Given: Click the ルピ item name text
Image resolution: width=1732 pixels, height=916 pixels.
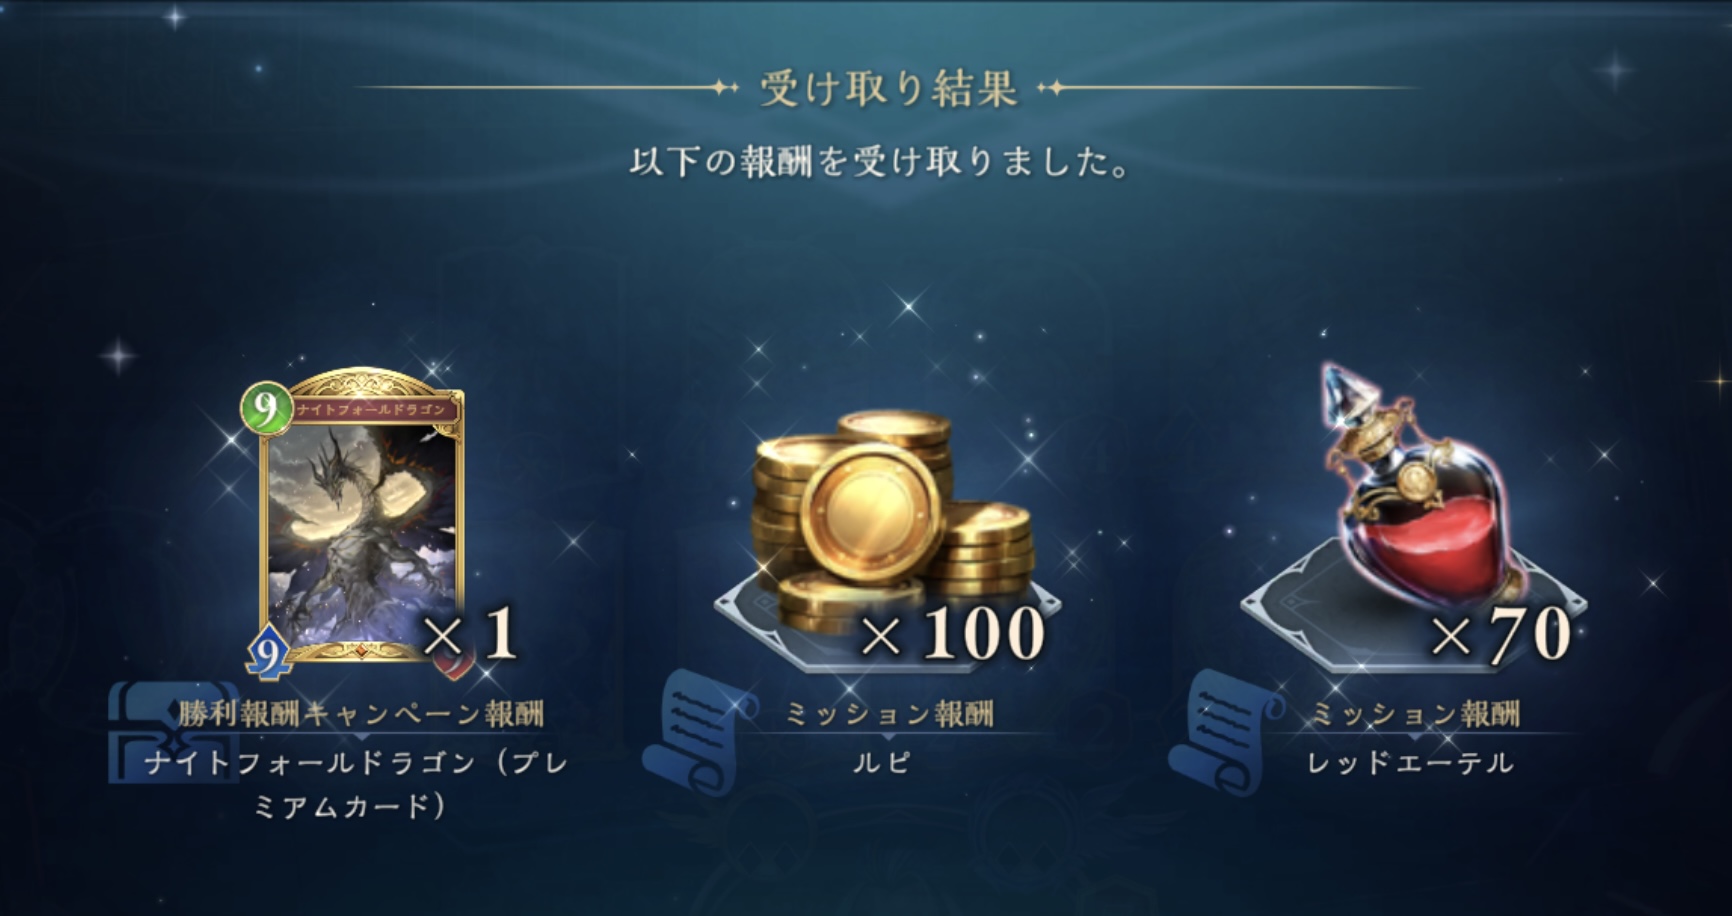Looking at the screenshot, I should tap(883, 763).
